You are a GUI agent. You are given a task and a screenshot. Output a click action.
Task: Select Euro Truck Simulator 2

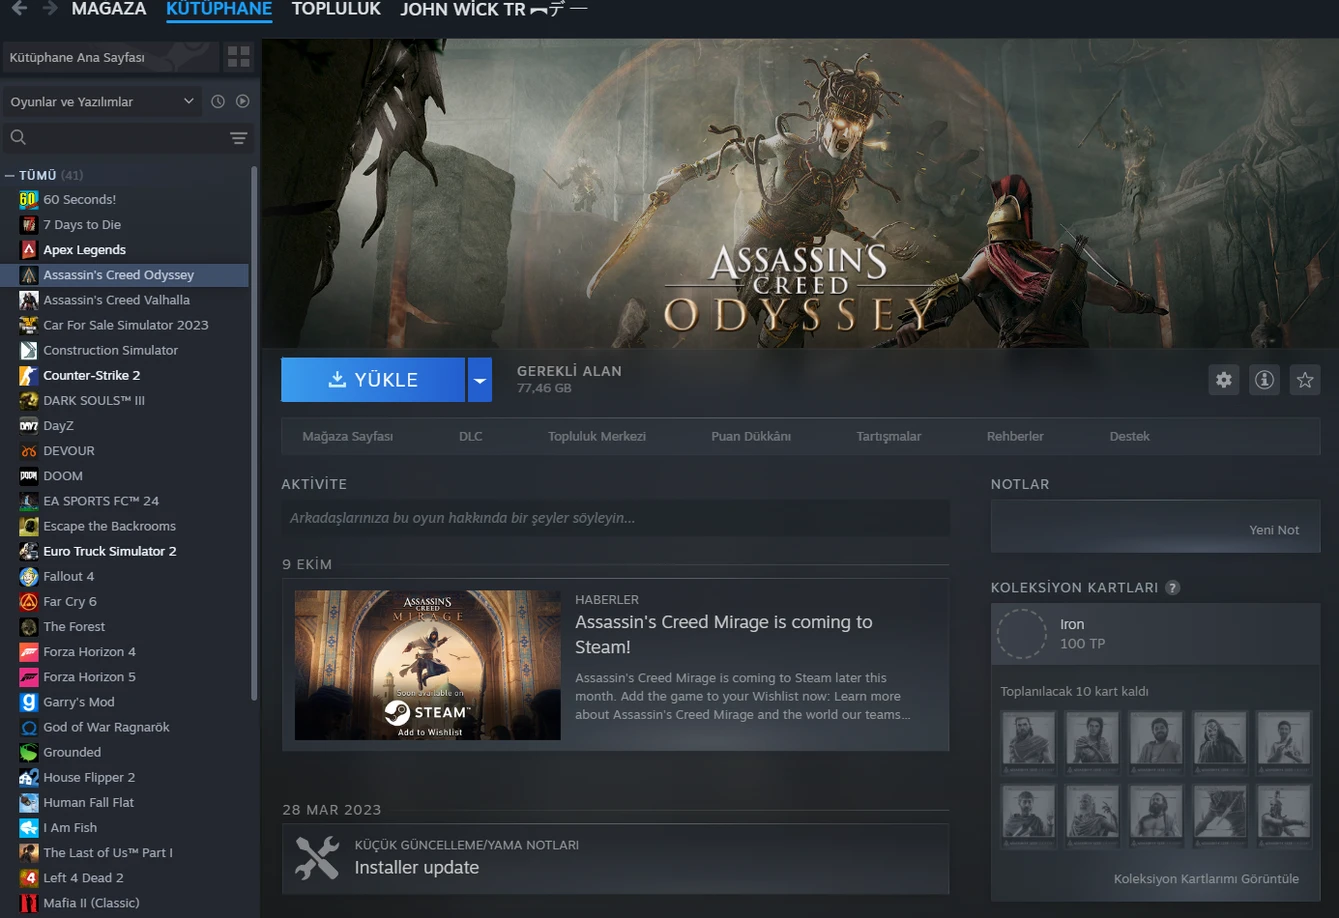coord(110,551)
